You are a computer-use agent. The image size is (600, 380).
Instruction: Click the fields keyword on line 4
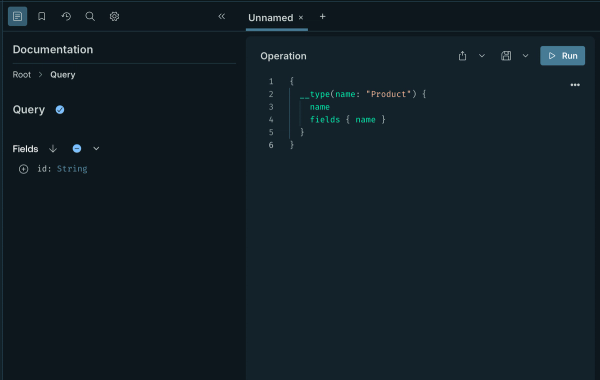(325, 119)
